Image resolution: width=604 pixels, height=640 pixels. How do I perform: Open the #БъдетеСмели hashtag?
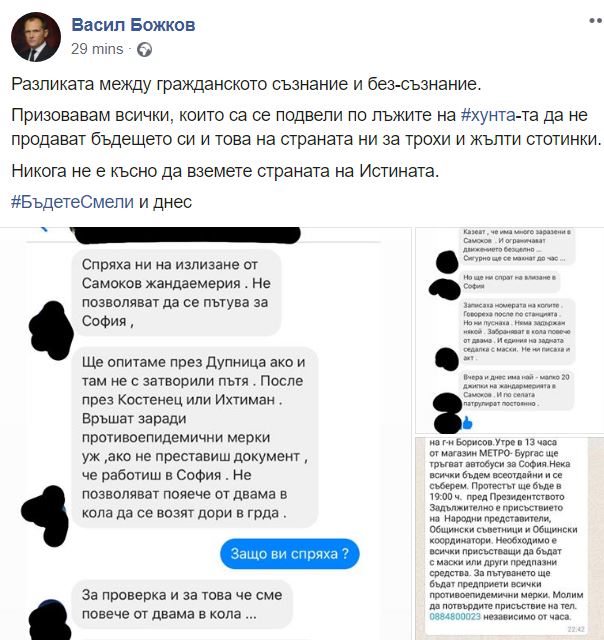click(x=72, y=202)
